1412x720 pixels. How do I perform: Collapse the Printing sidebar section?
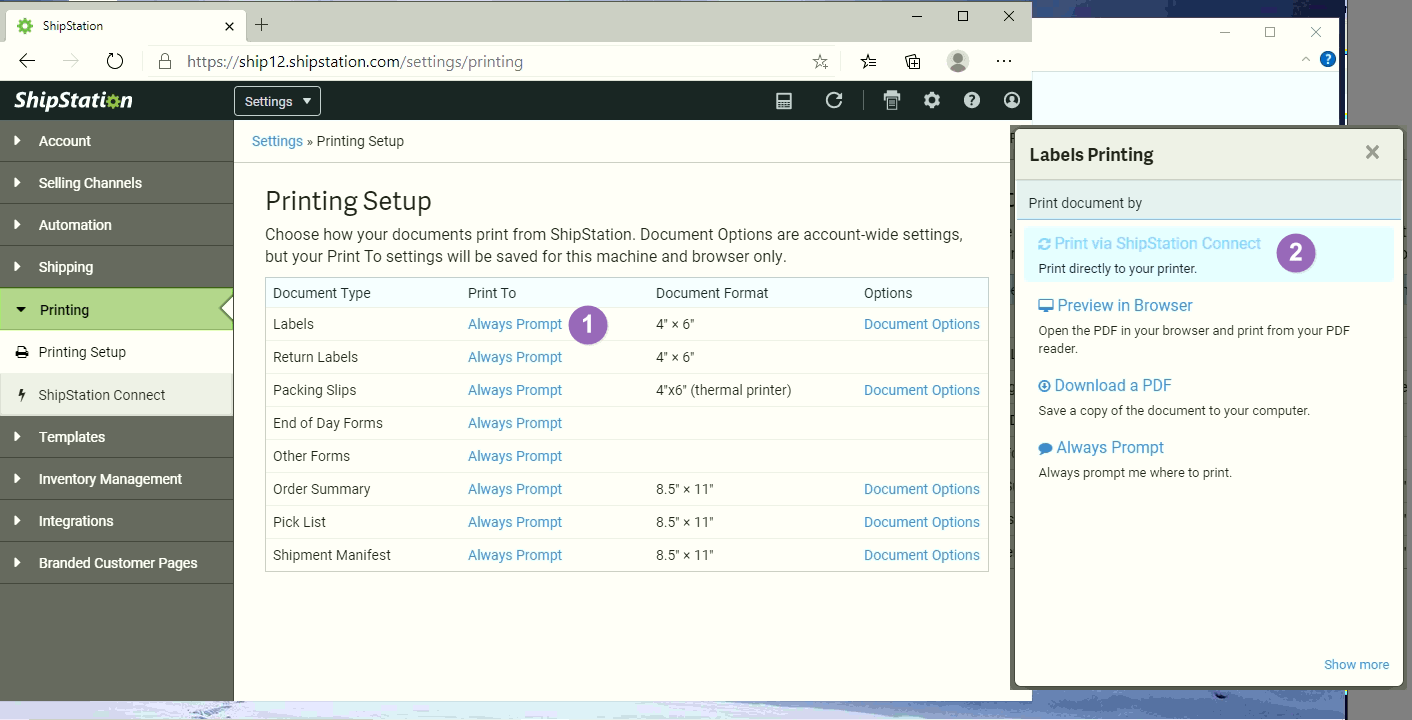tap(116, 310)
